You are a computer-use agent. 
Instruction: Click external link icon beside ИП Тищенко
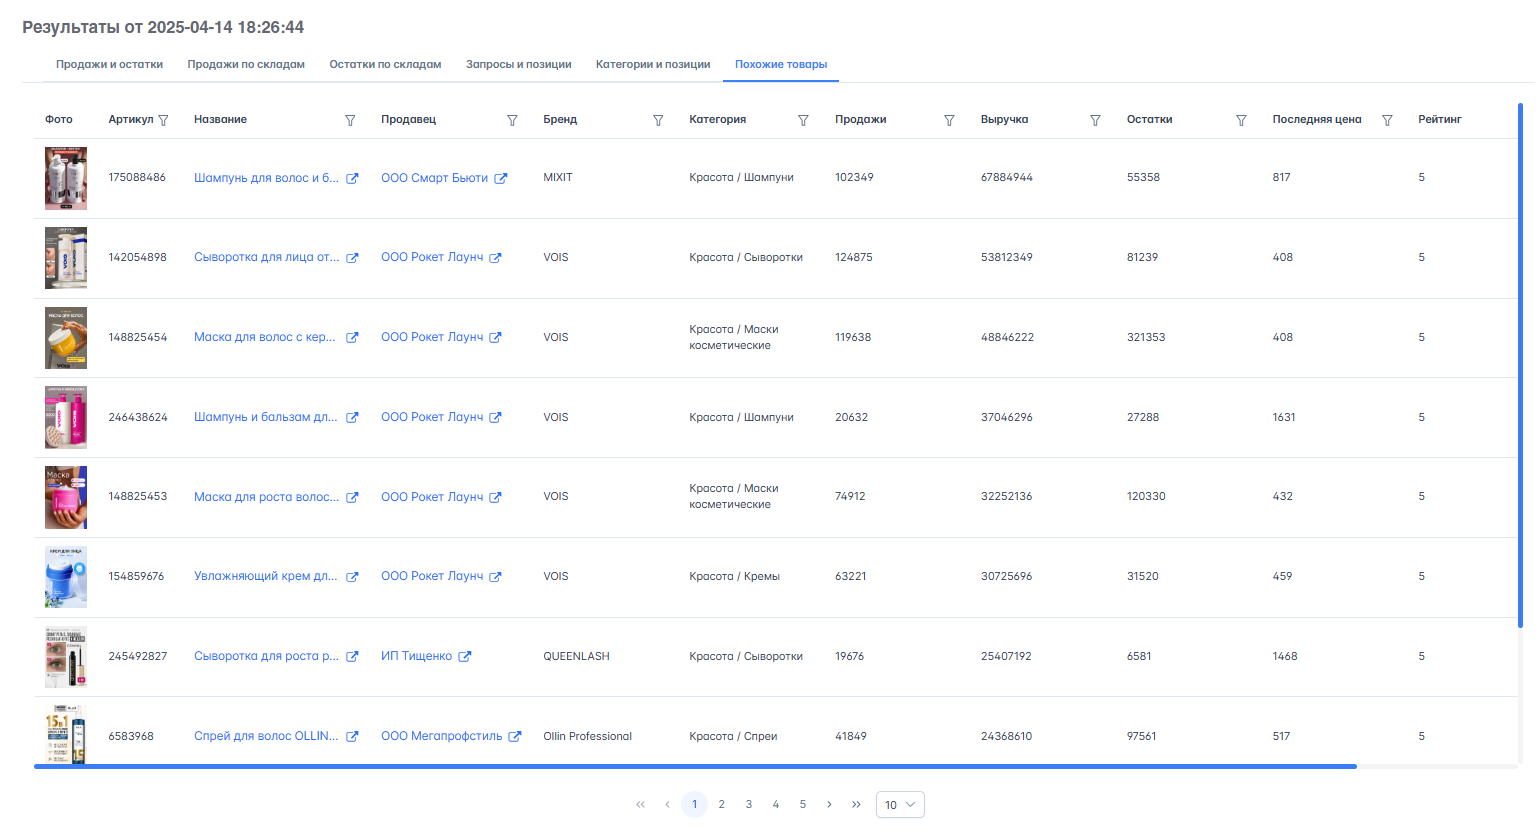tap(465, 657)
